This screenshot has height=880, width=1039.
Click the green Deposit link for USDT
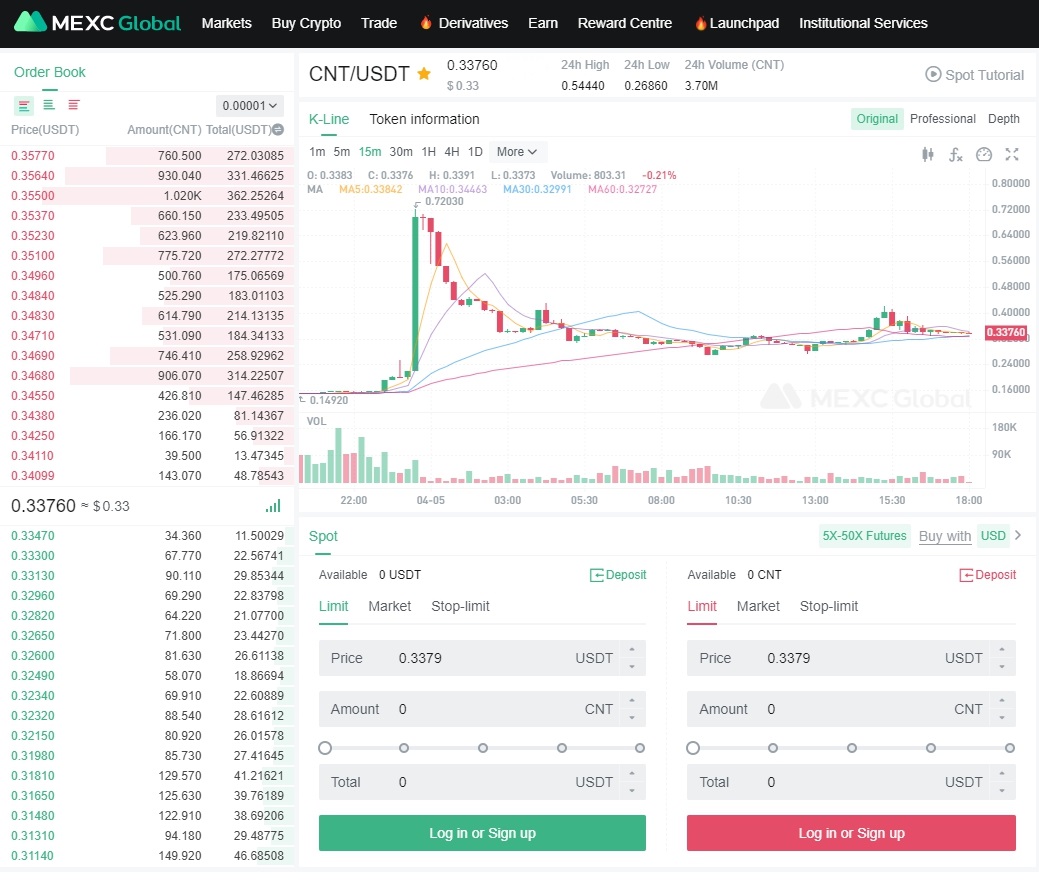[618, 575]
